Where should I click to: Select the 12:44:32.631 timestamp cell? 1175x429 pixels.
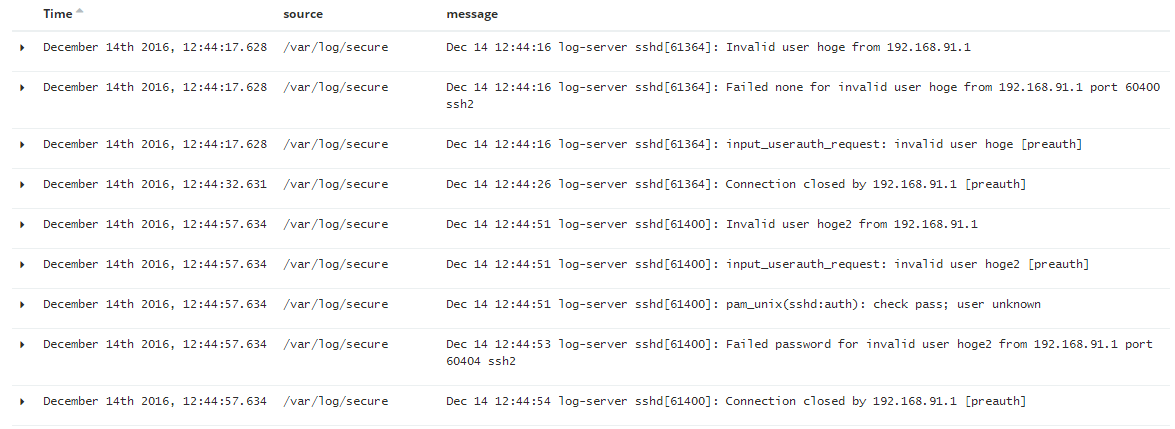[x=155, y=184]
